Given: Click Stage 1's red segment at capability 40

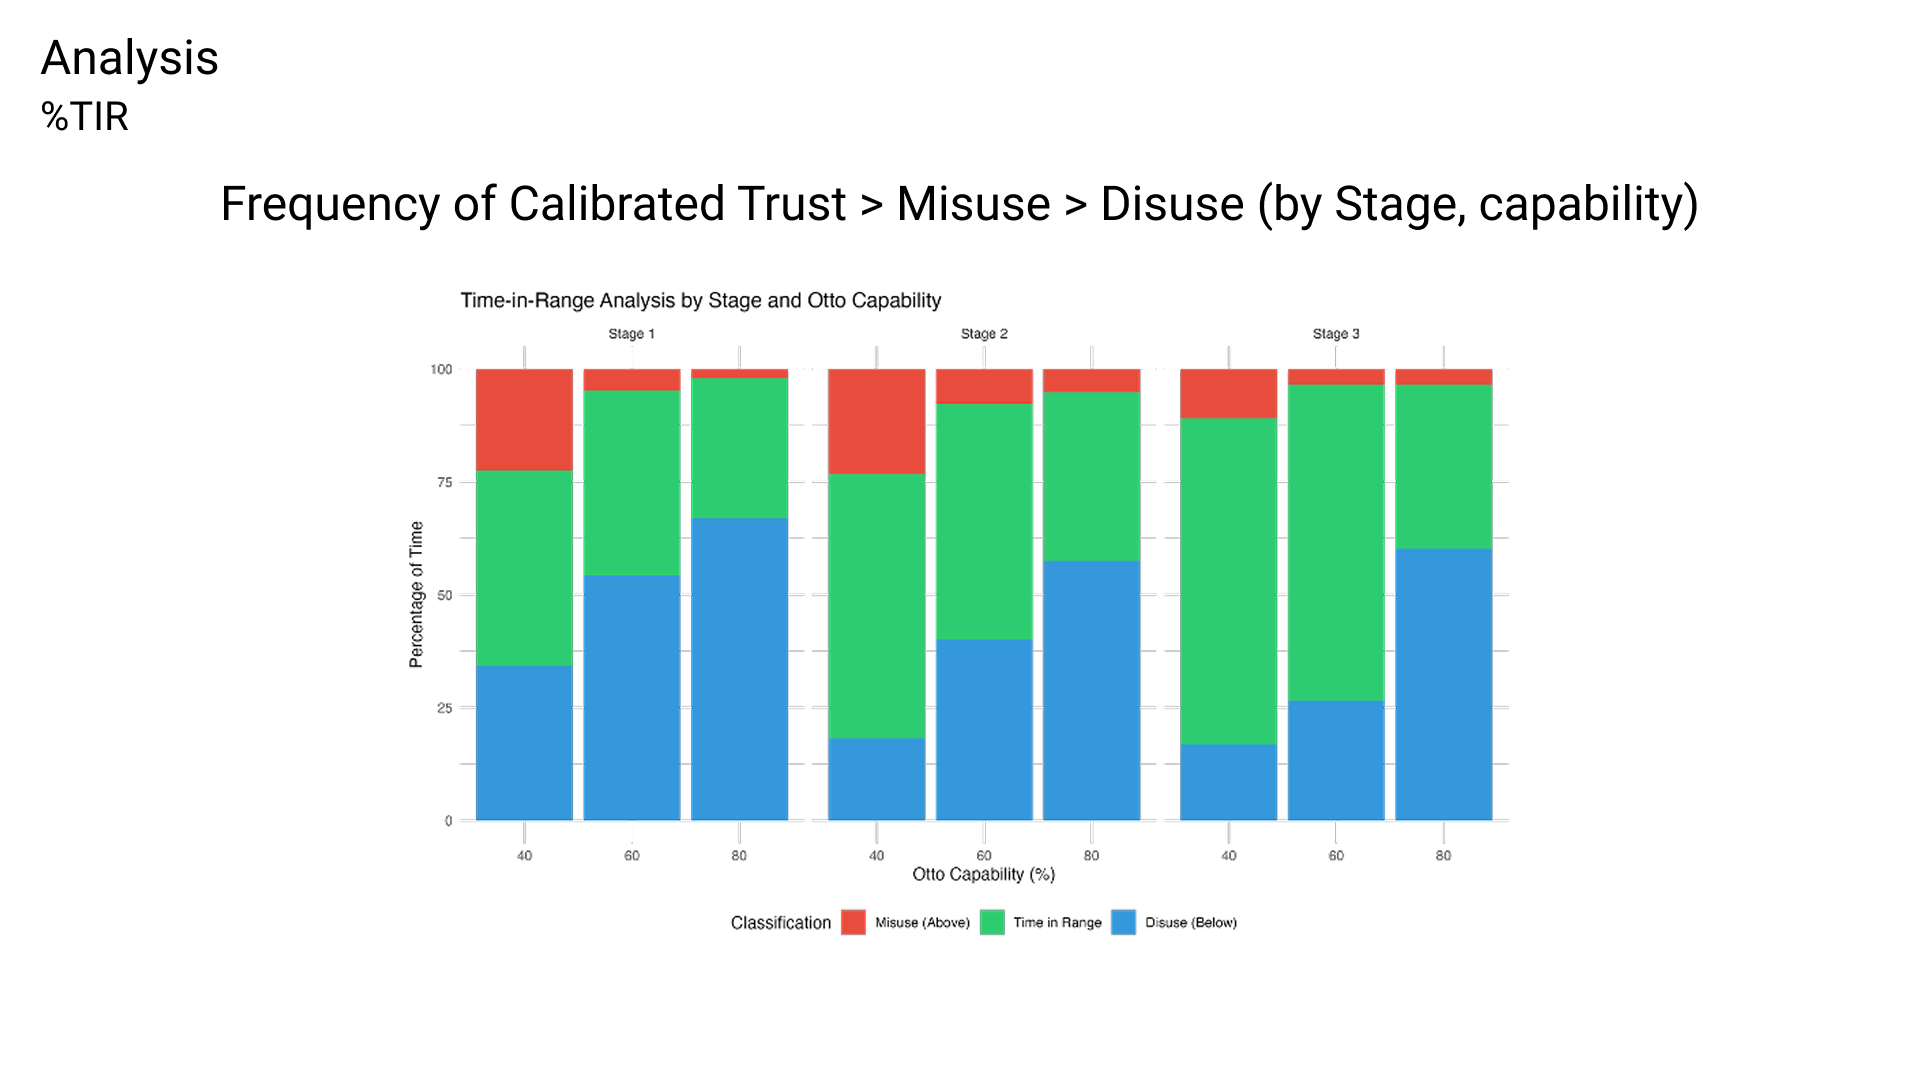Looking at the screenshot, I should tap(524, 419).
